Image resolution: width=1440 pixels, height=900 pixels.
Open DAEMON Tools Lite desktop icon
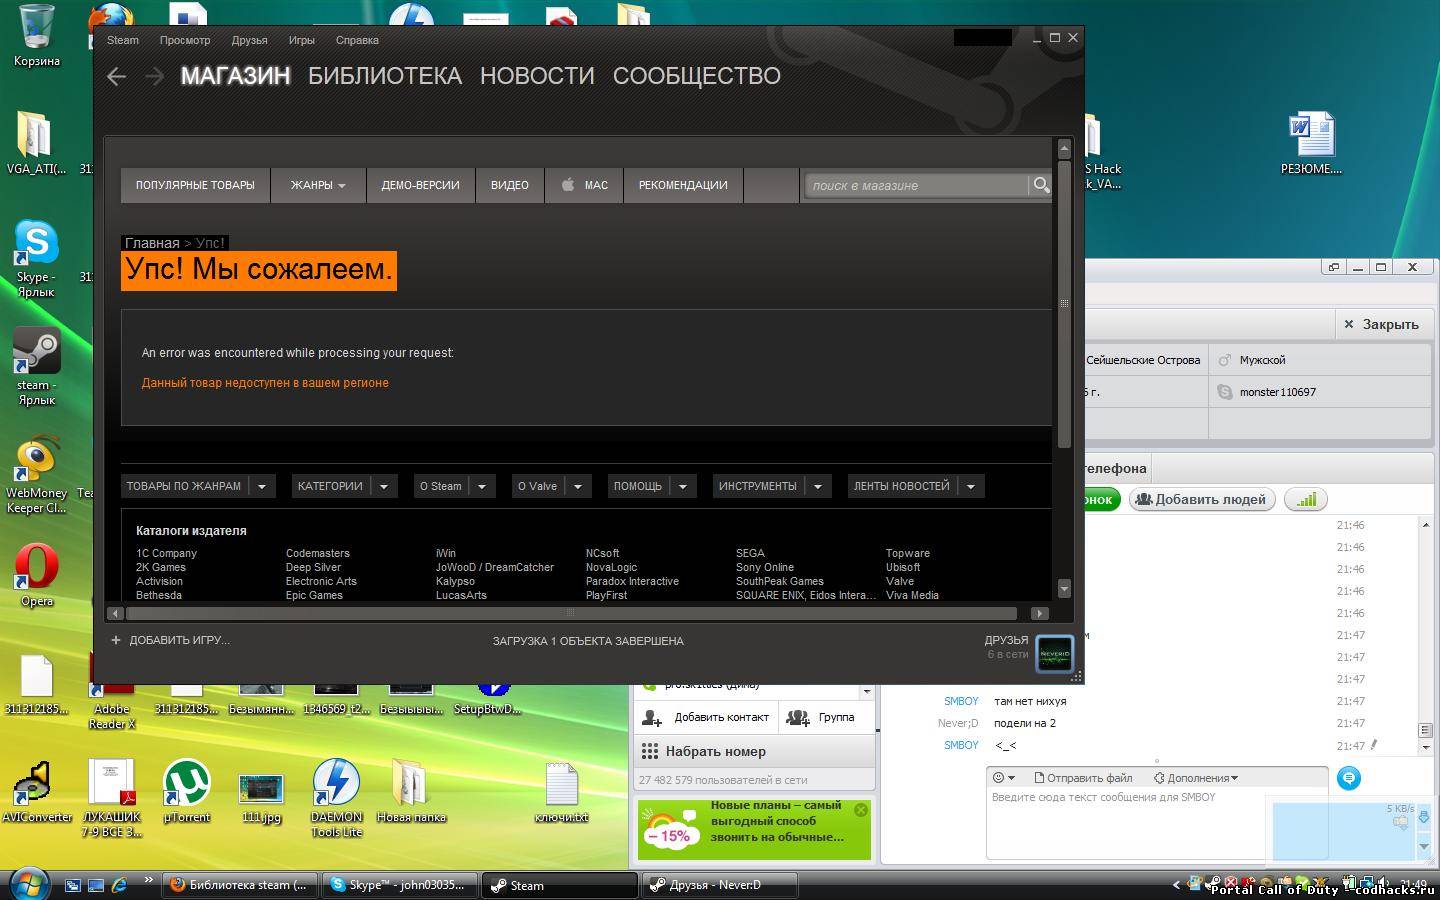(336, 798)
